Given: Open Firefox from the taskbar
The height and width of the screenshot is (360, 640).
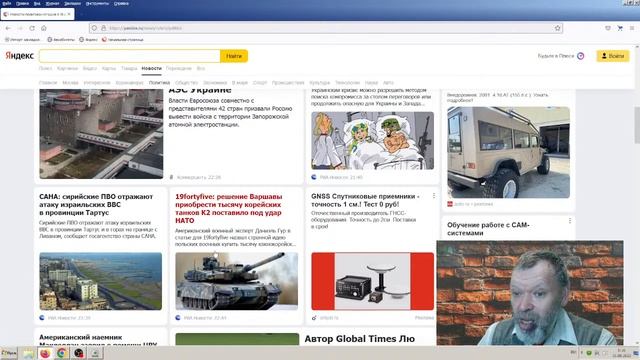Looking at the screenshot, I should 45,353.
